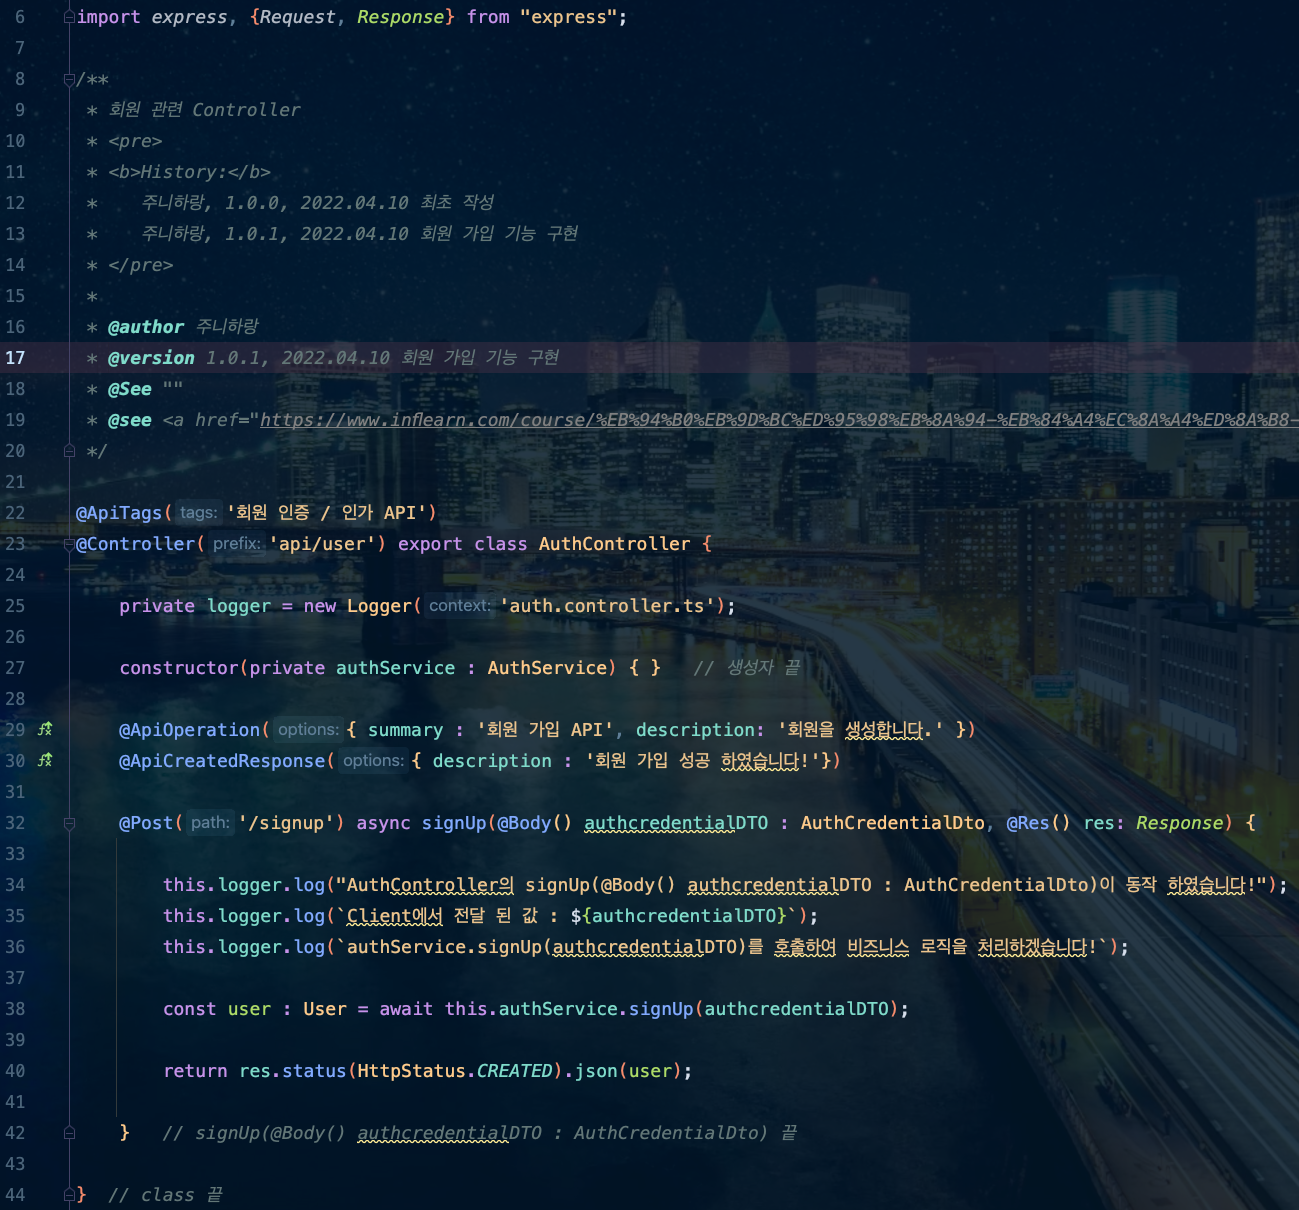Image resolution: width=1299 pixels, height=1210 pixels.
Task: Click the gutter icon on line 29
Action: [x=45, y=729]
